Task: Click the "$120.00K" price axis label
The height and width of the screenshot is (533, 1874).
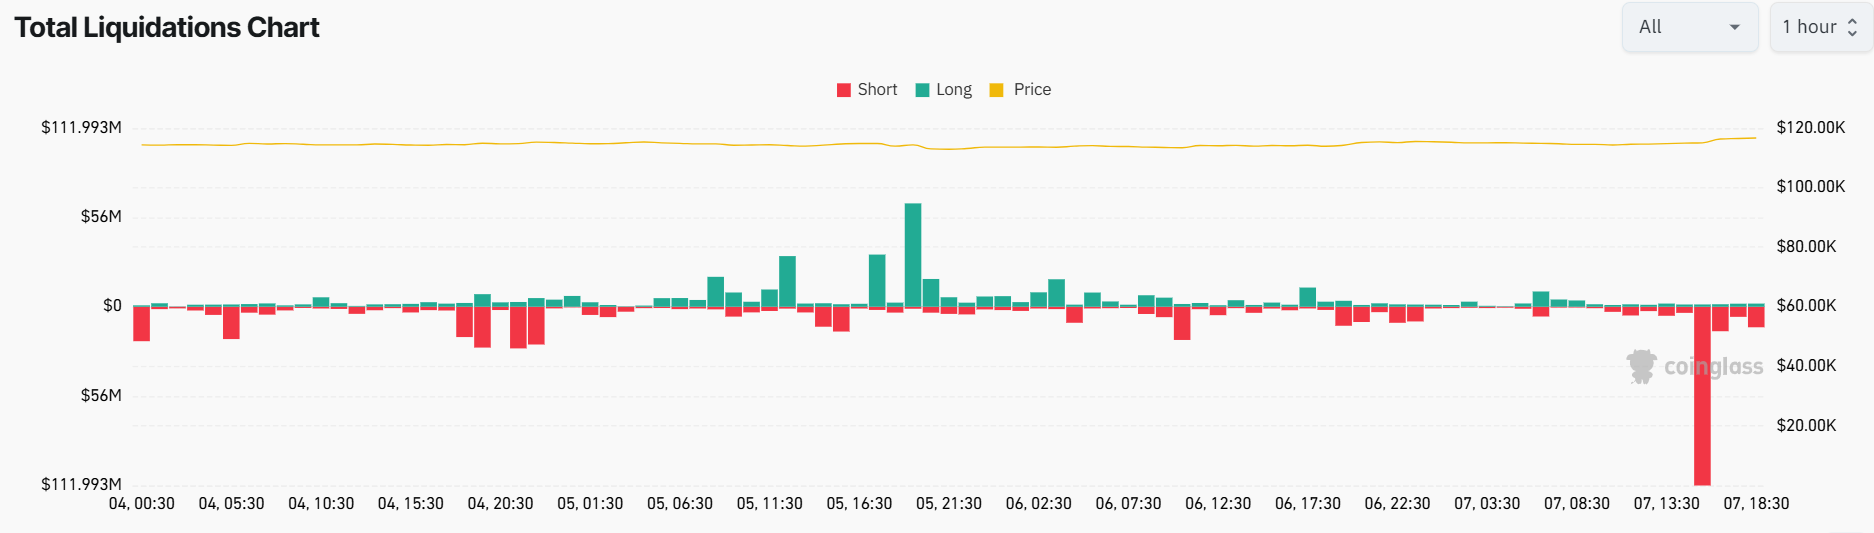Action: (1810, 128)
